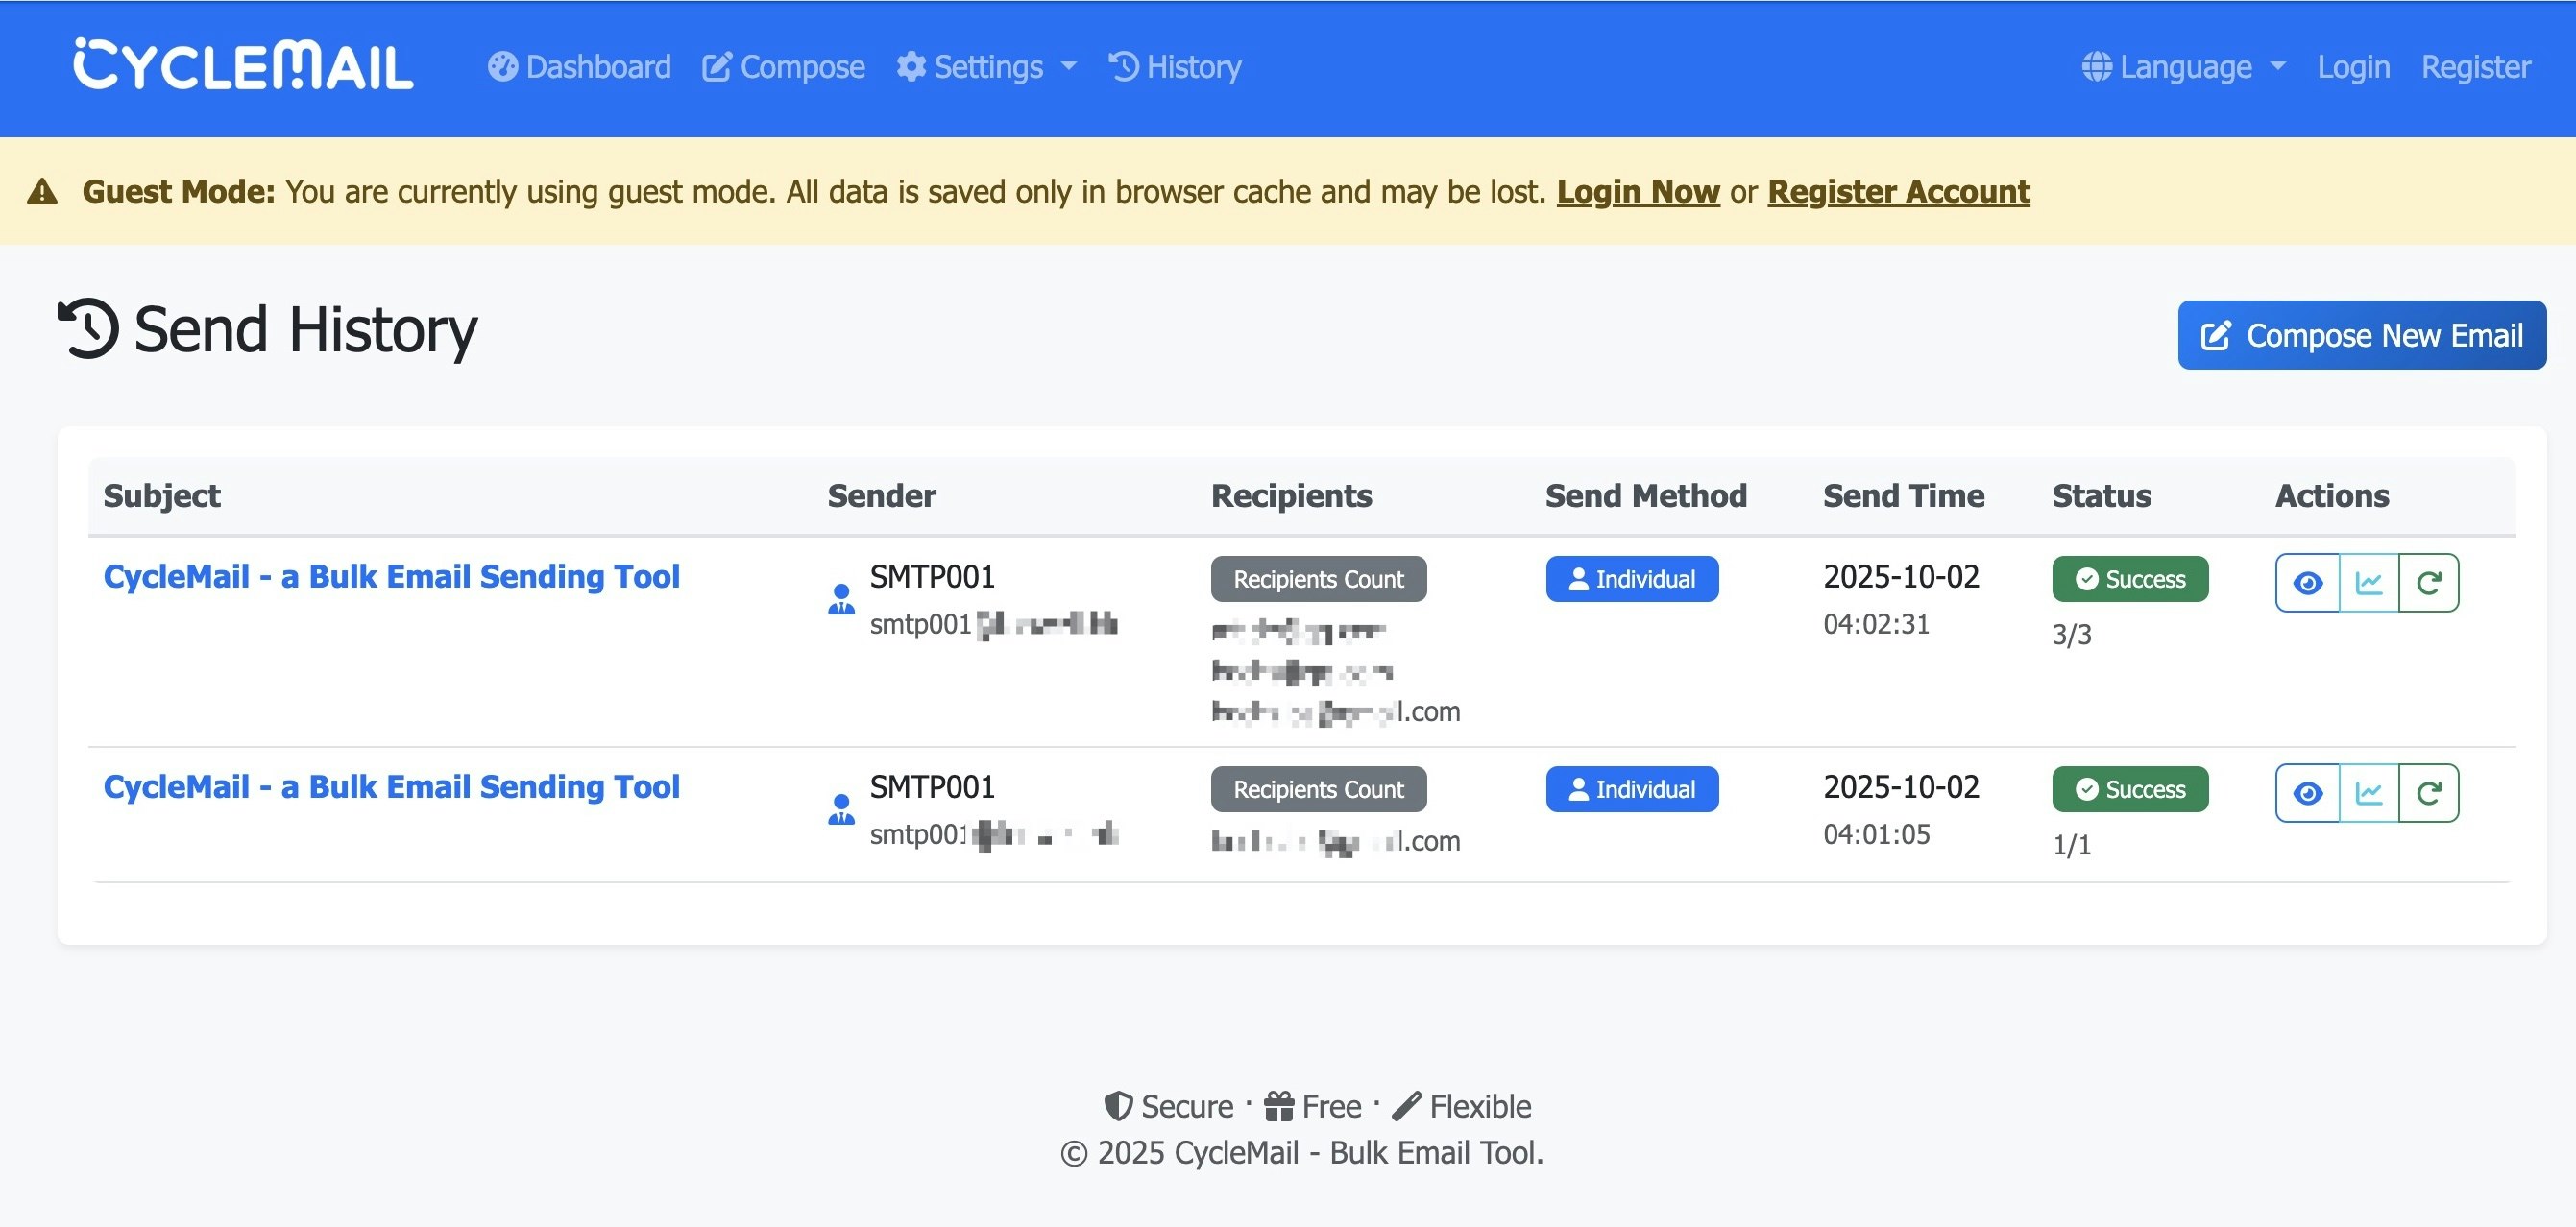Screen dimensions: 2576x1227
Task: Open the Language dropdown
Action: click(x=2184, y=67)
